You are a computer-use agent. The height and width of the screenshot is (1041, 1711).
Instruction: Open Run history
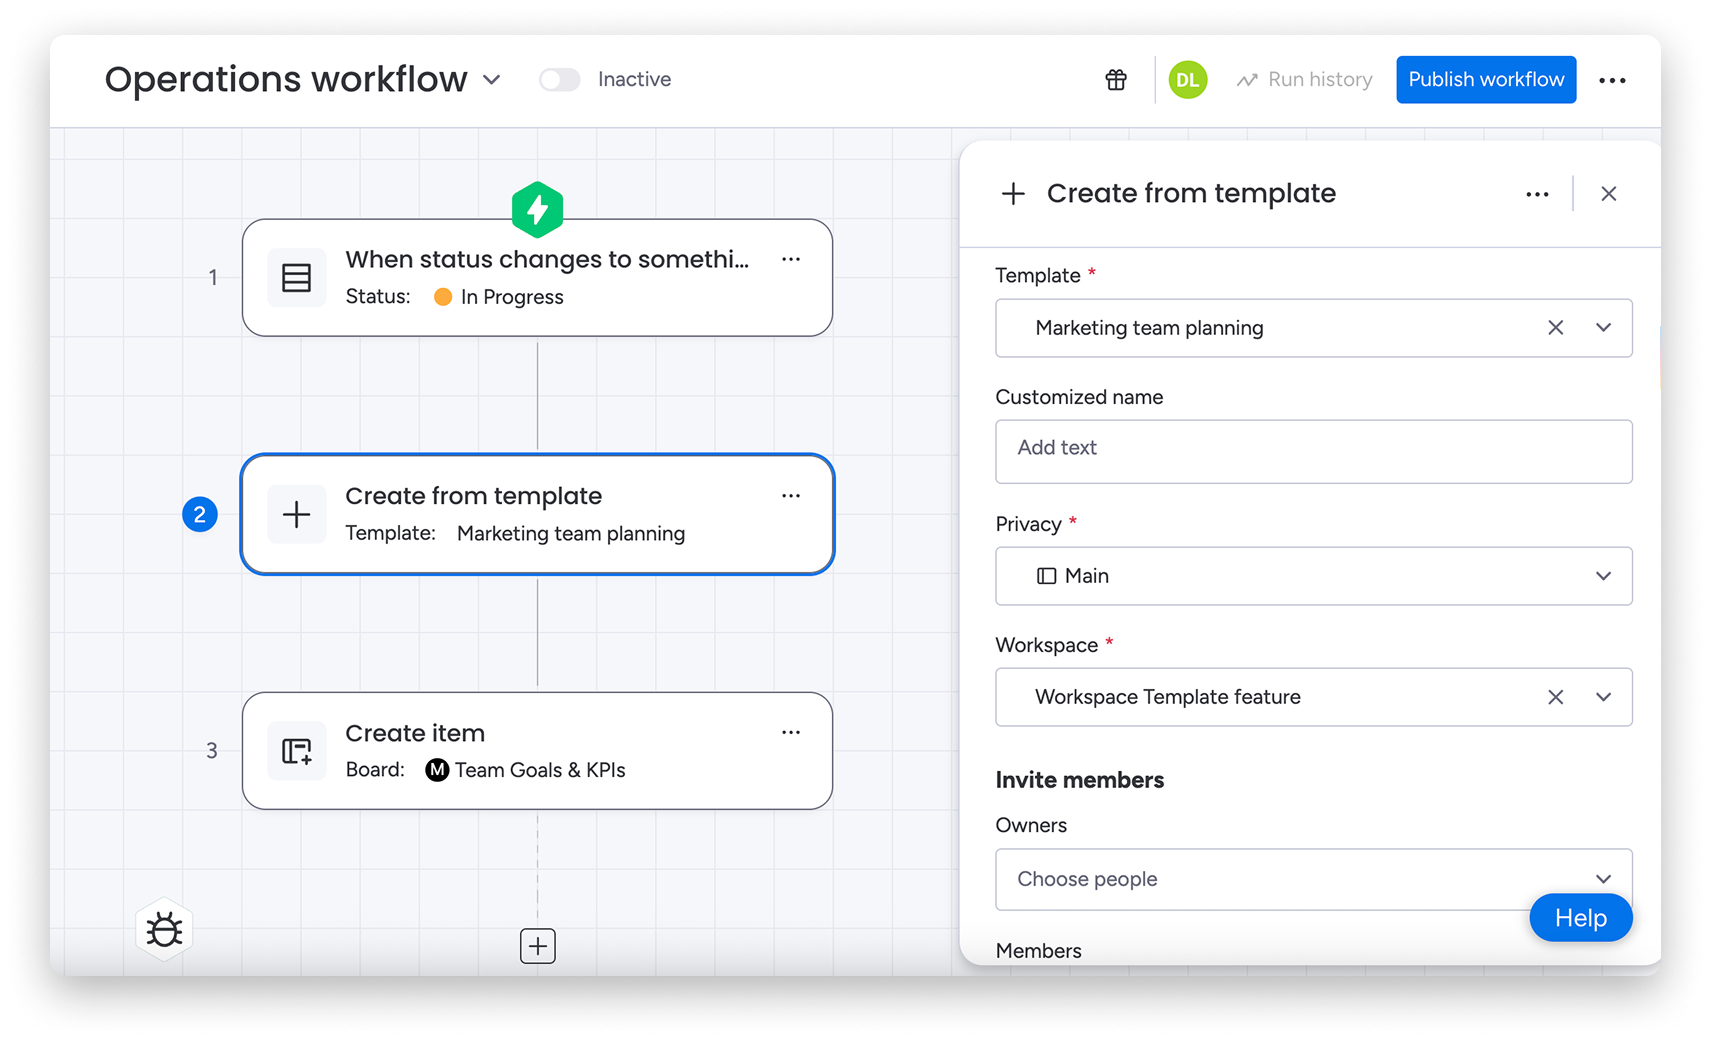1305,80
